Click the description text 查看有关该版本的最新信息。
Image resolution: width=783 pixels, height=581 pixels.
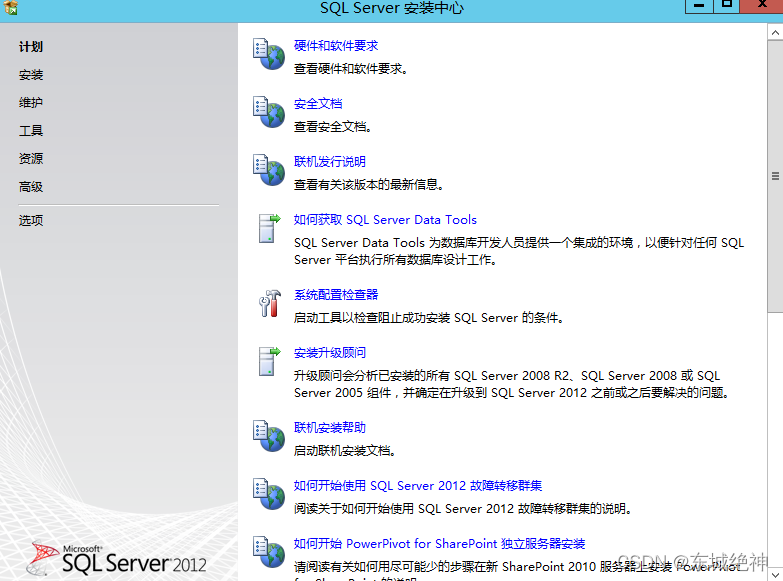tap(369, 185)
